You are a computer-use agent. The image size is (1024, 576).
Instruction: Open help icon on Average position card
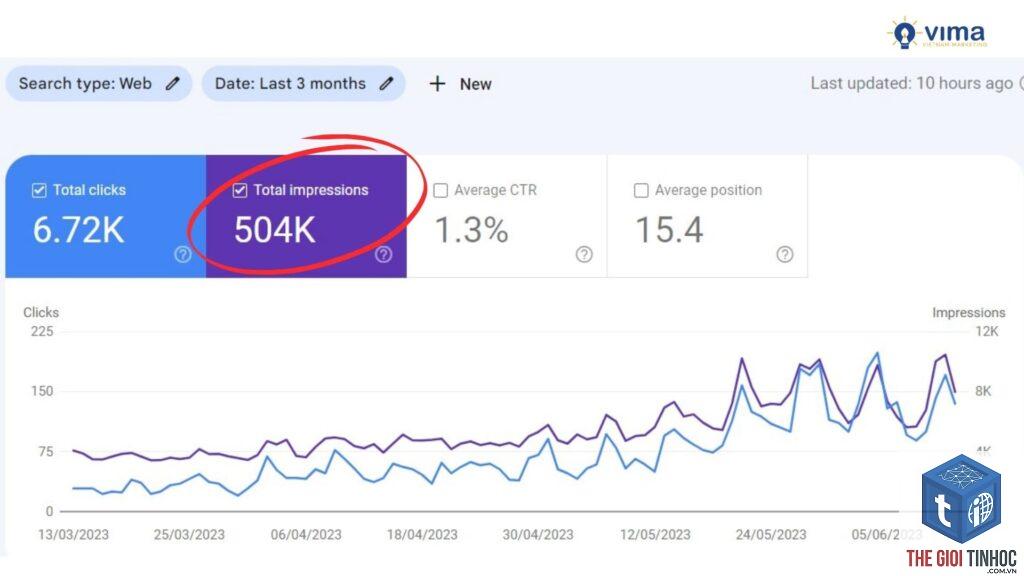click(784, 254)
